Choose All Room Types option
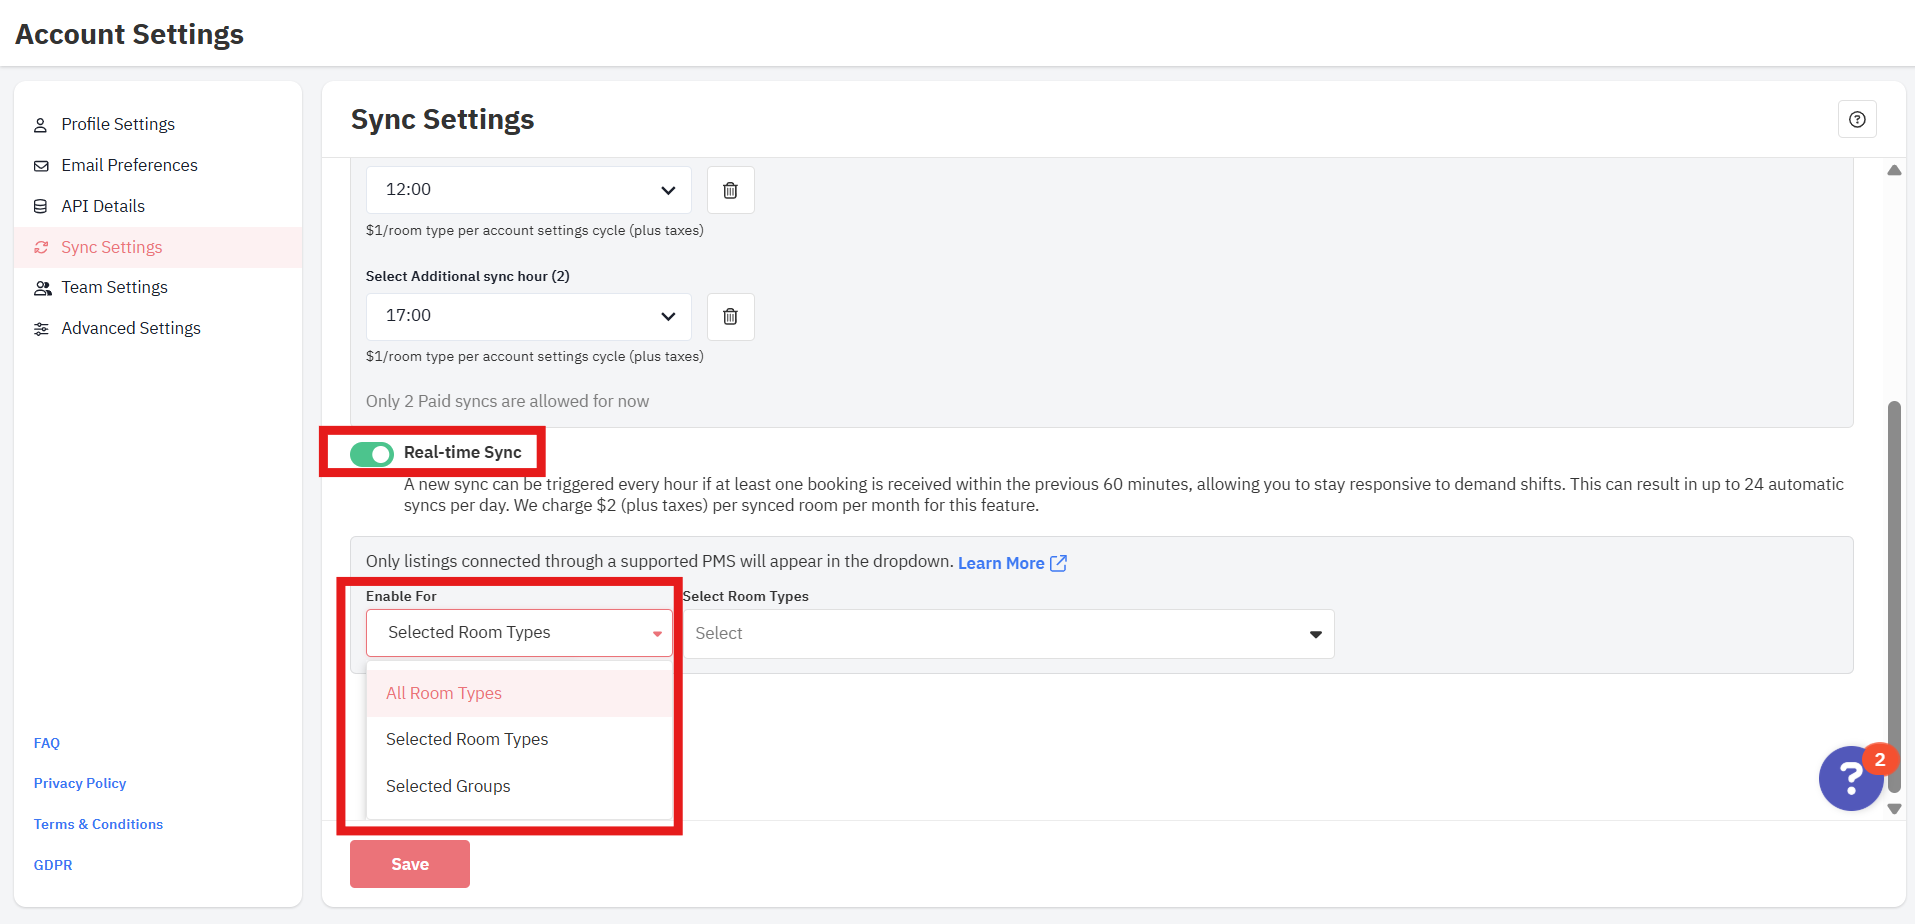Image resolution: width=1915 pixels, height=924 pixels. click(x=444, y=693)
